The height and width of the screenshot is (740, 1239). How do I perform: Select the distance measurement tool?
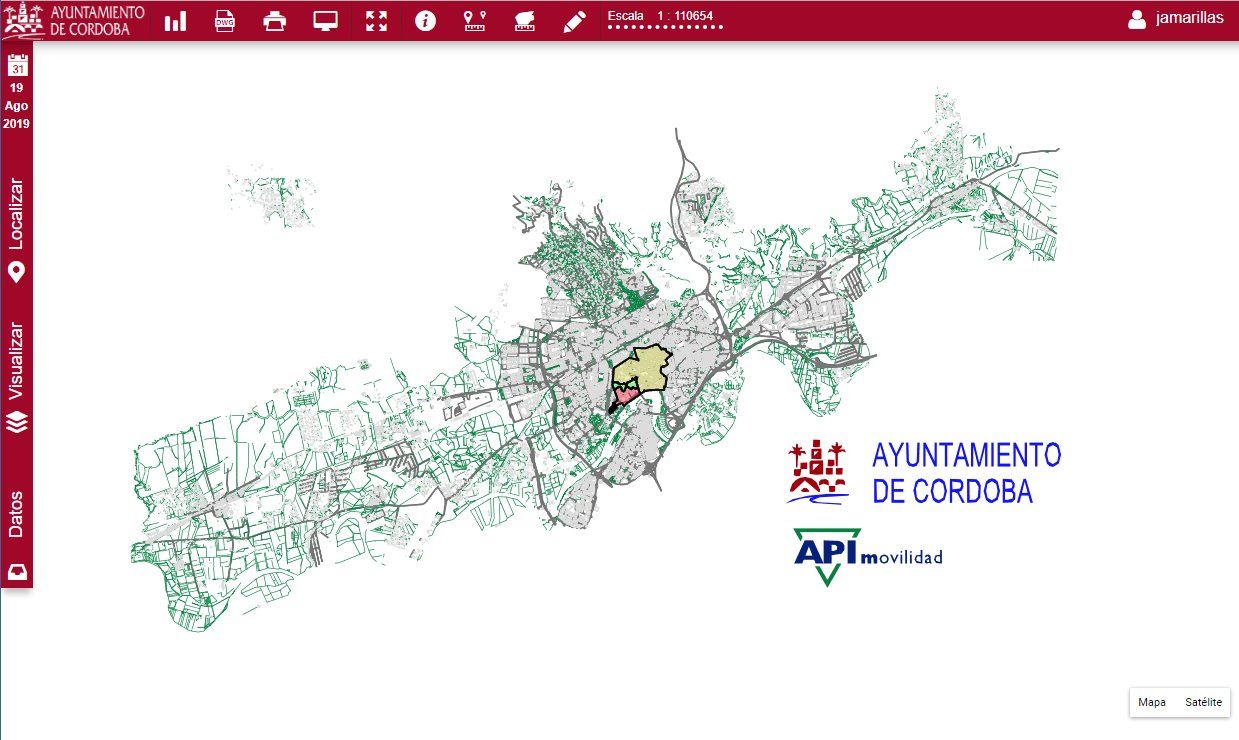point(475,21)
